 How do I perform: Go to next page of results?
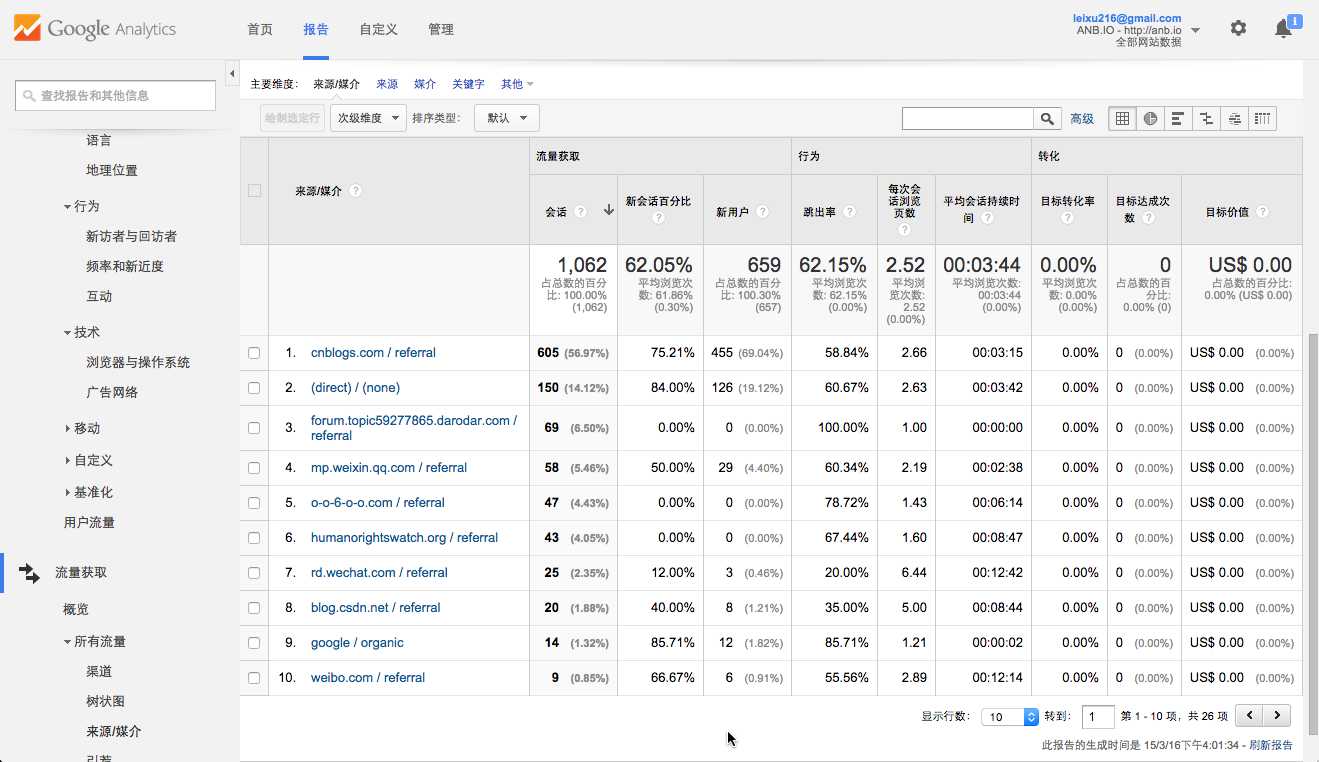click(1276, 716)
